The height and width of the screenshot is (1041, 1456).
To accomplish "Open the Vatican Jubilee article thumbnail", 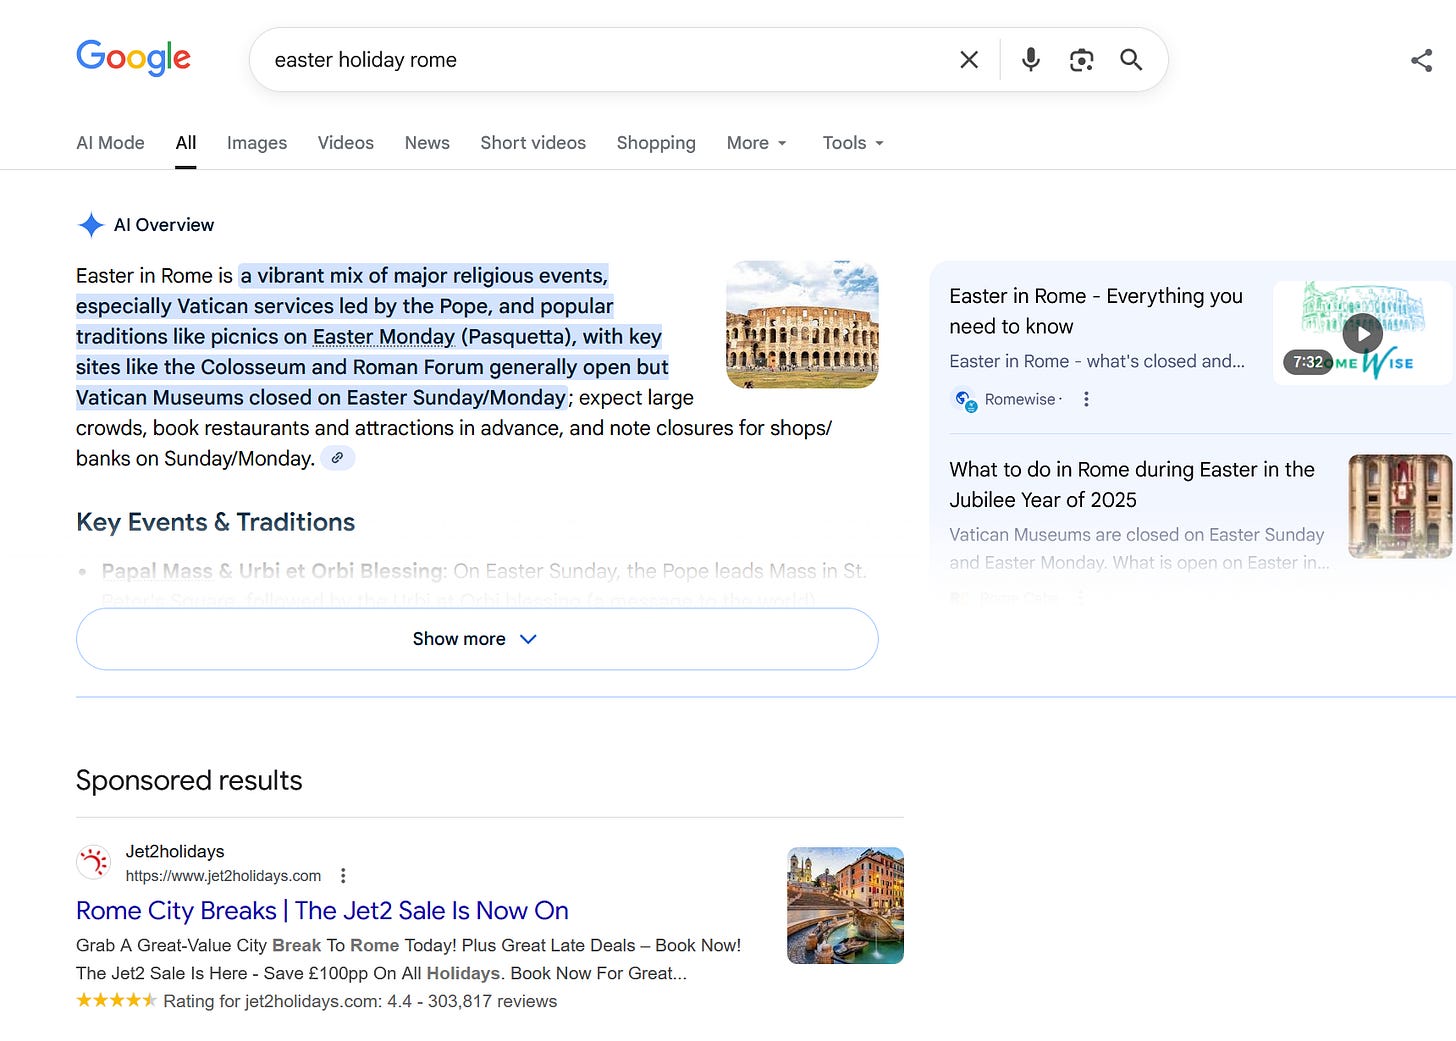I will coord(1400,506).
